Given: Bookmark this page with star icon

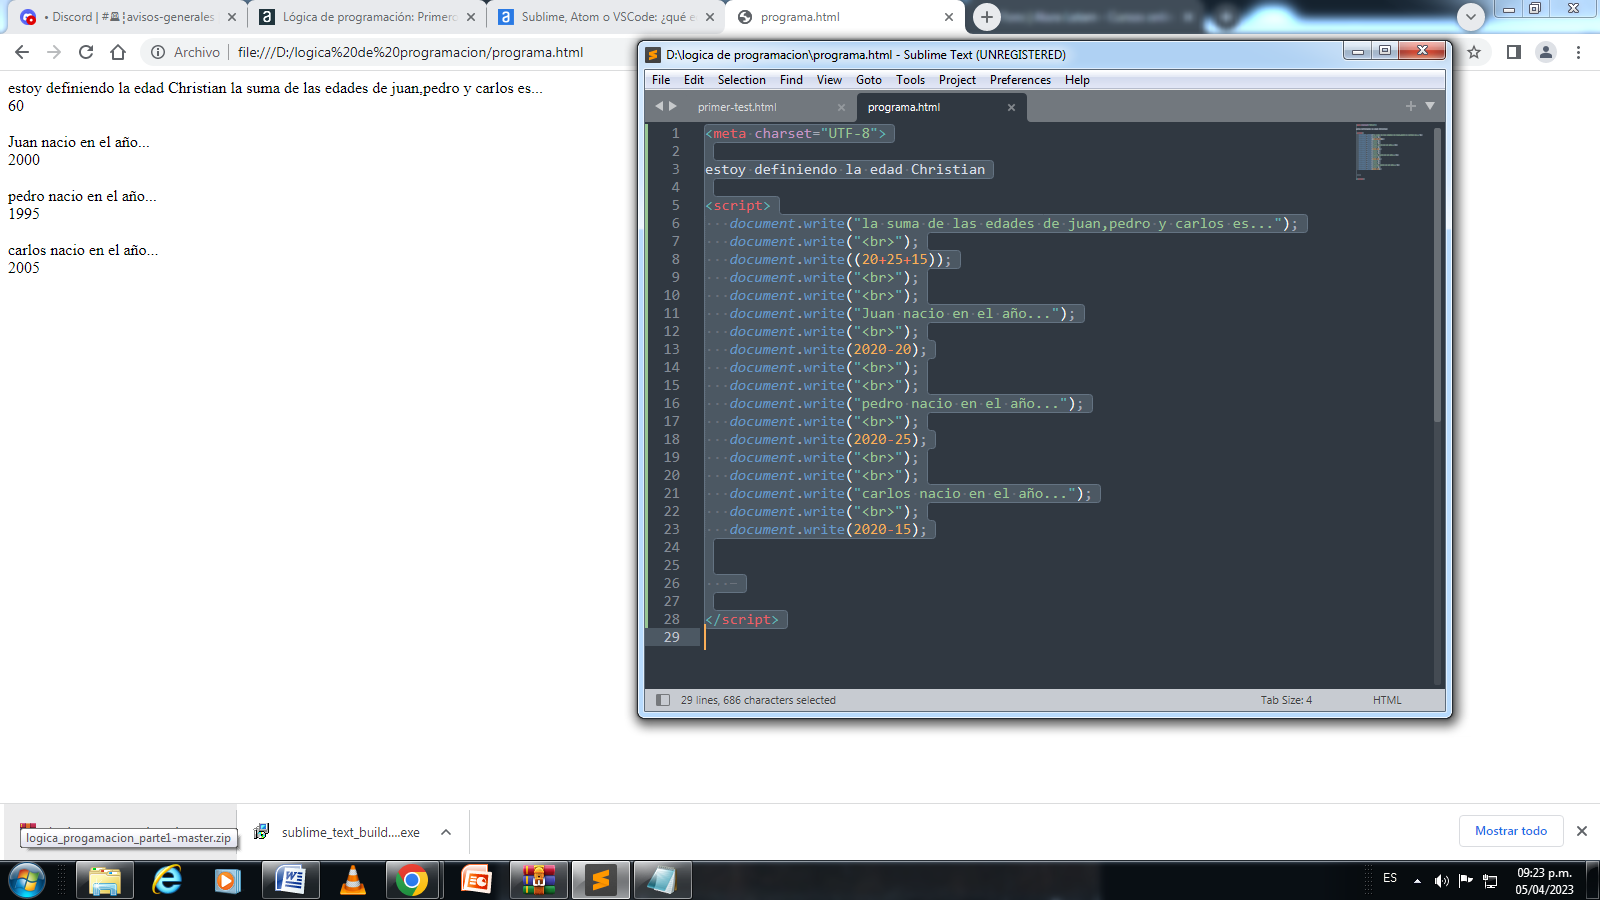Looking at the screenshot, I should click(1474, 52).
